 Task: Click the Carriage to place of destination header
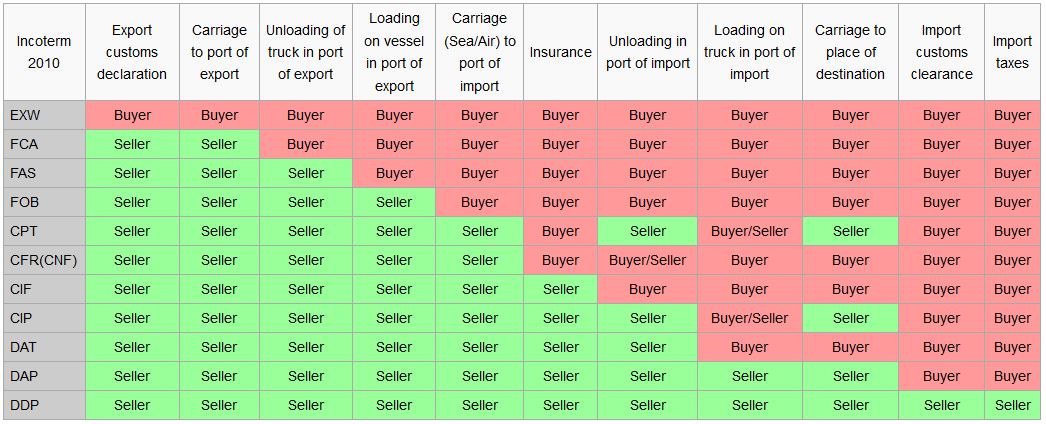(x=850, y=52)
